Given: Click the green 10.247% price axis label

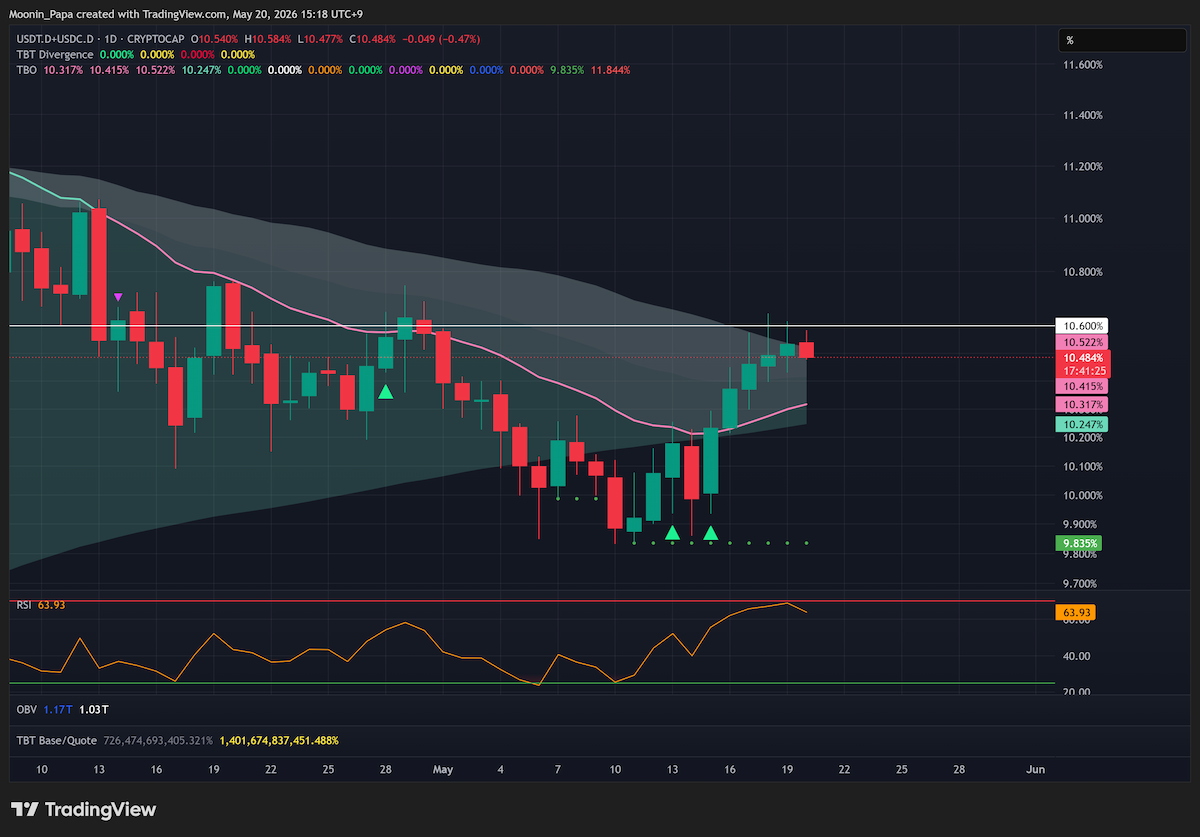Looking at the screenshot, I should click(1081, 424).
